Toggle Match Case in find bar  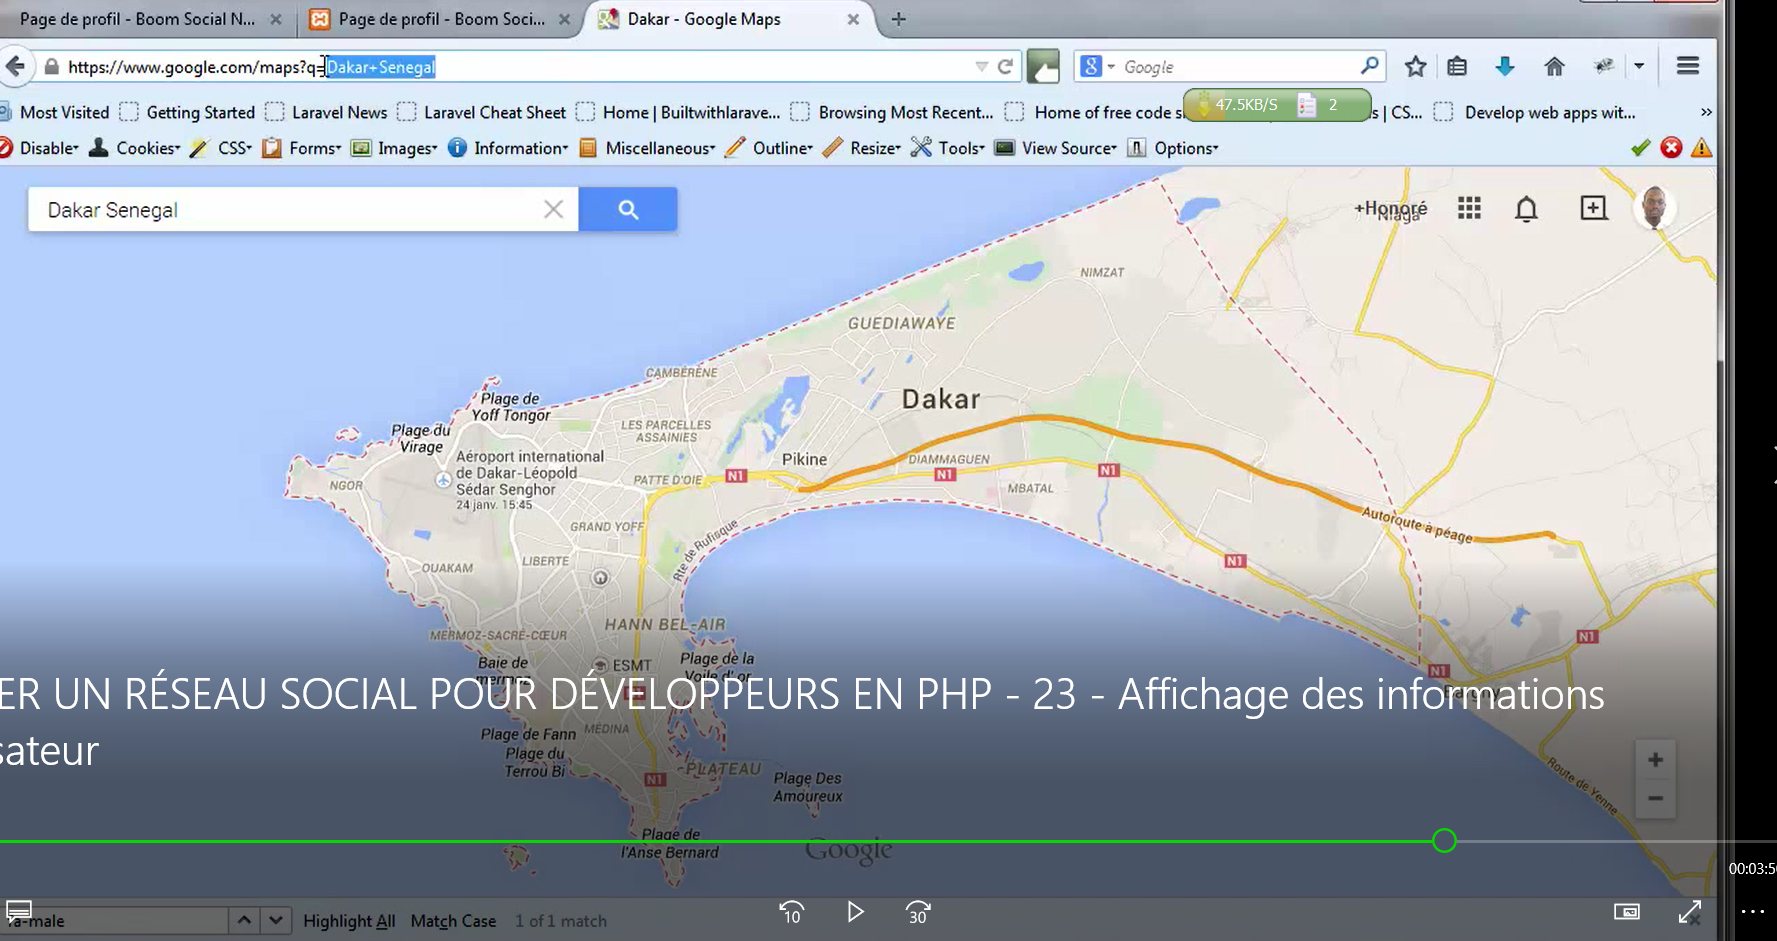[453, 921]
